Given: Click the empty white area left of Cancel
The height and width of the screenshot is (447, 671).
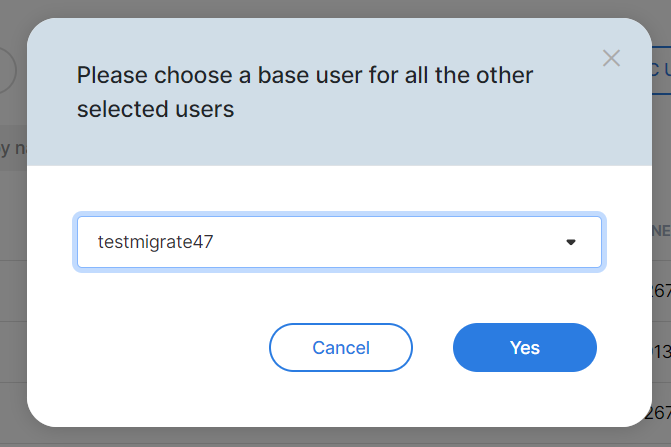Looking at the screenshot, I should tap(150, 348).
